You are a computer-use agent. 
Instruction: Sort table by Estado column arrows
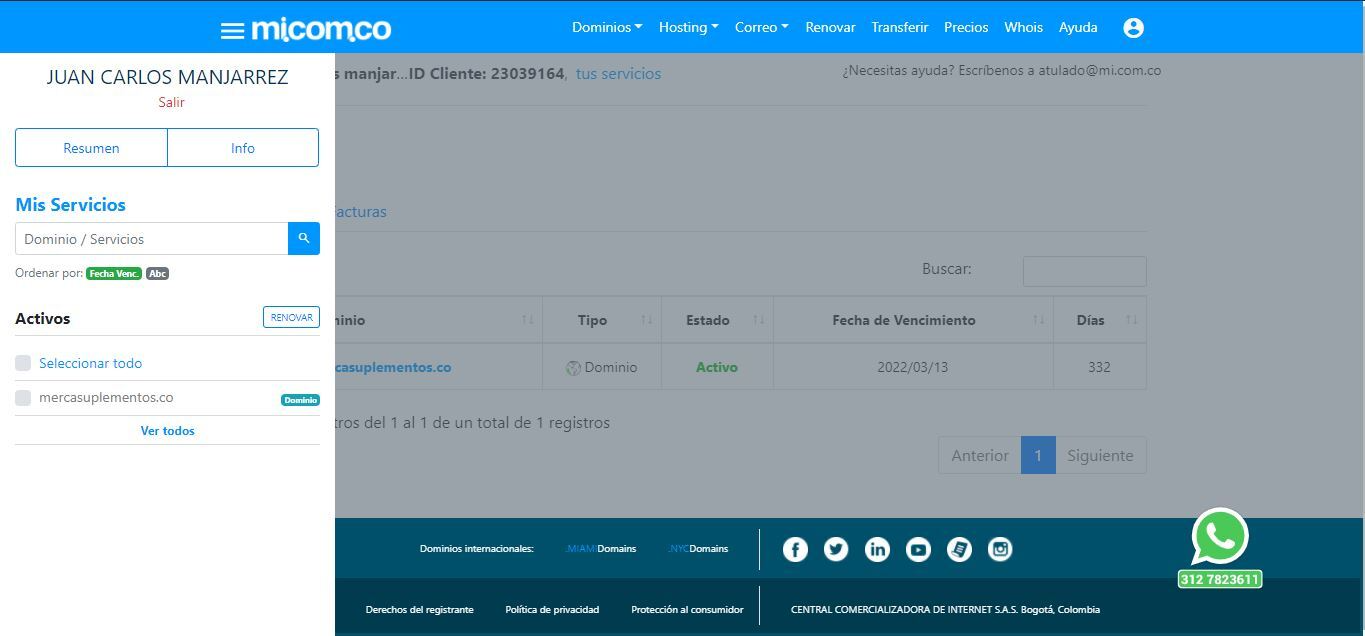(758, 320)
